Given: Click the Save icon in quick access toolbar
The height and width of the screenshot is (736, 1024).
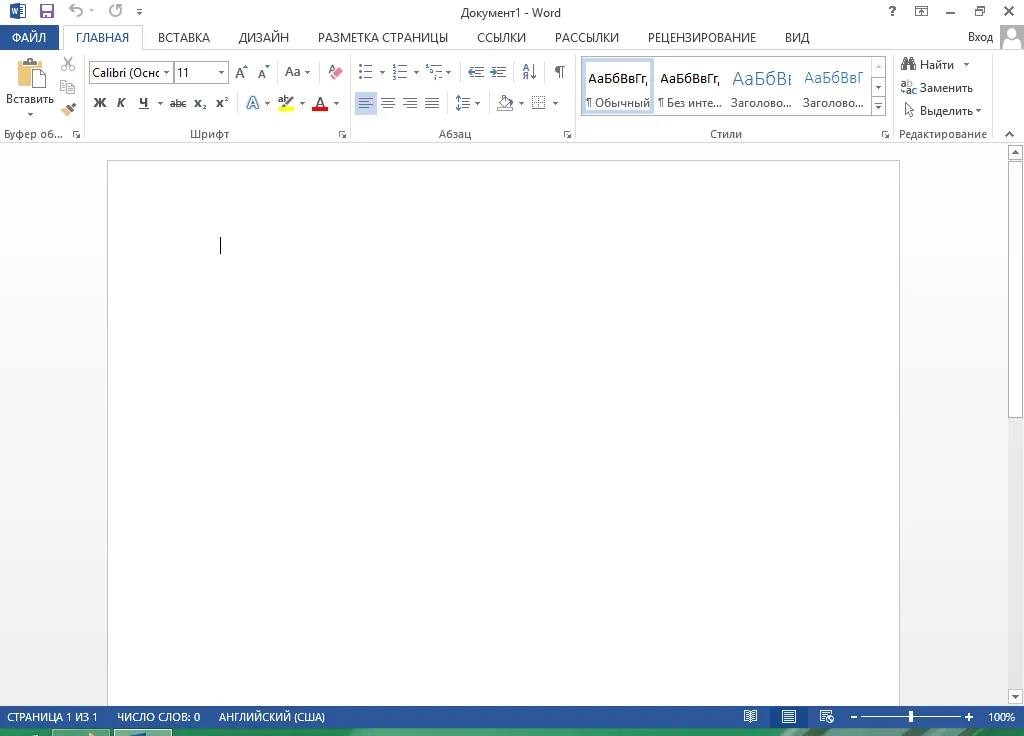Looking at the screenshot, I should [46, 11].
